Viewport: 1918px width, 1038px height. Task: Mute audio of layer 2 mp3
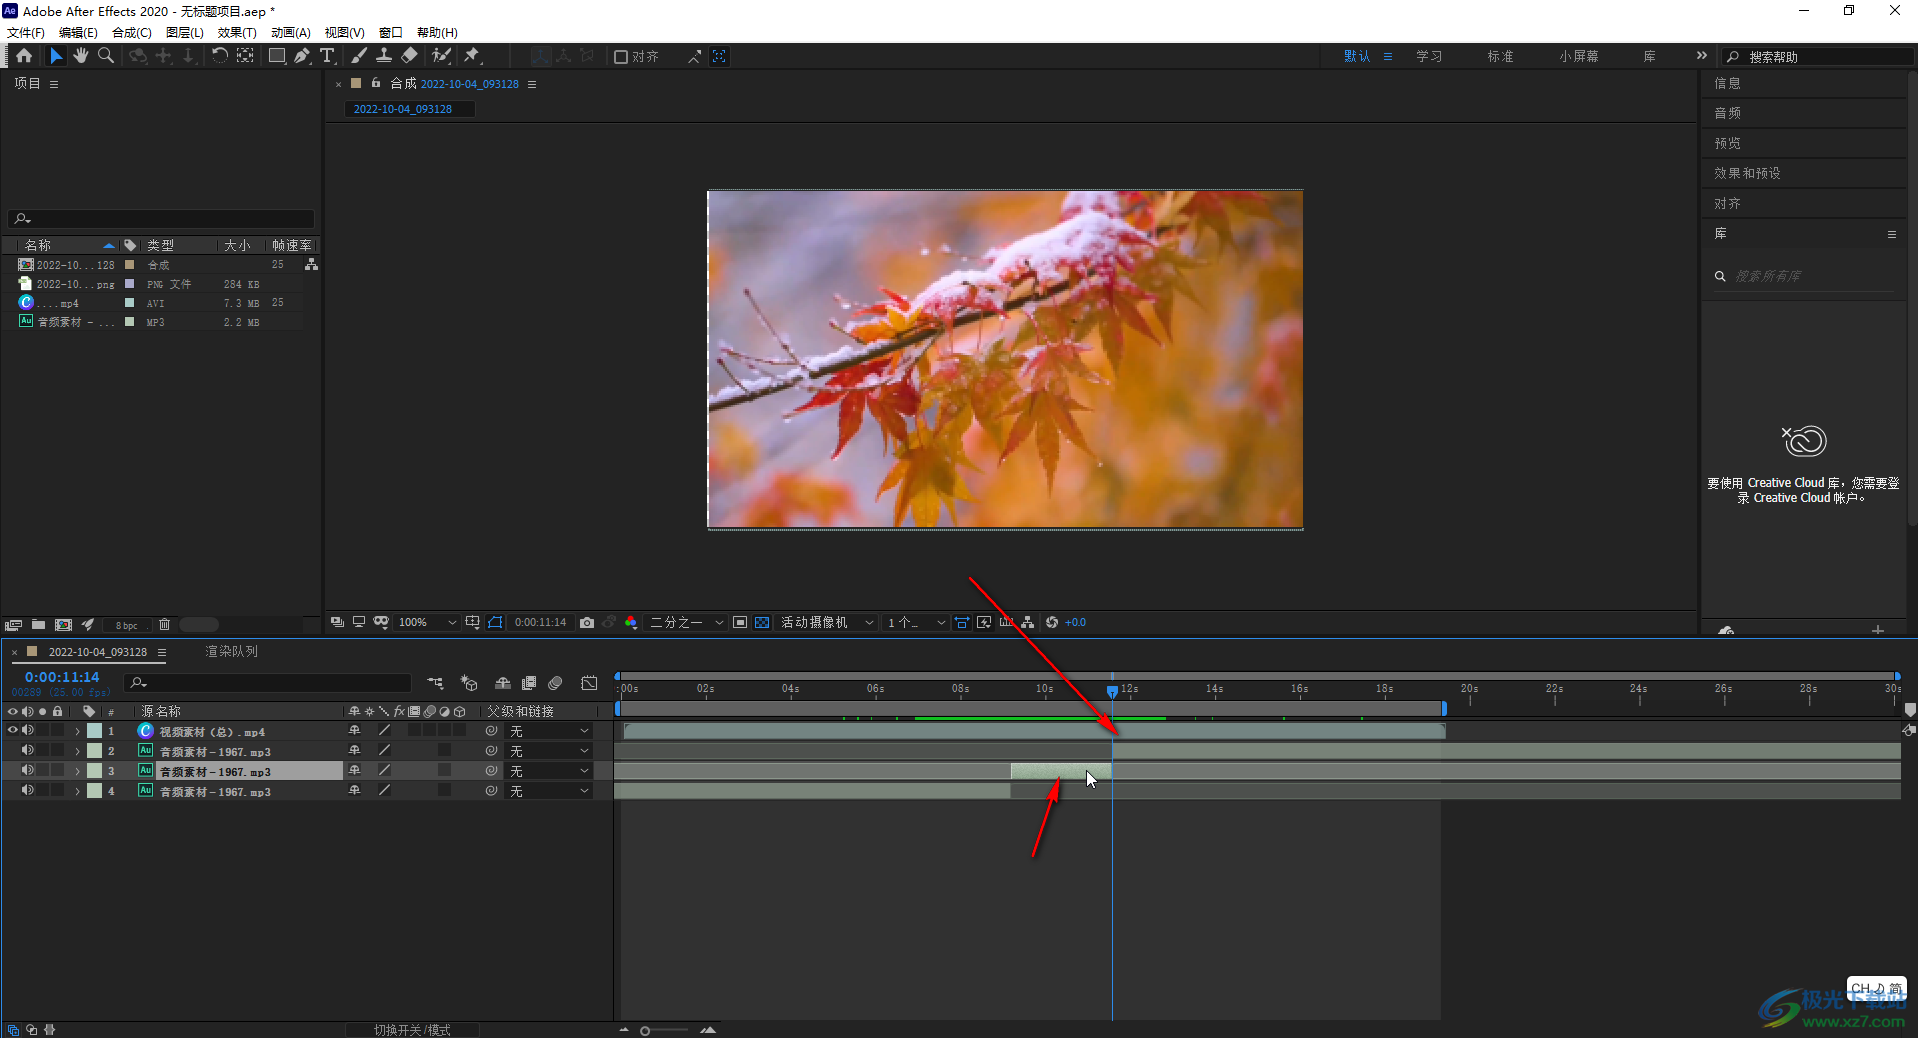point(28,751)
